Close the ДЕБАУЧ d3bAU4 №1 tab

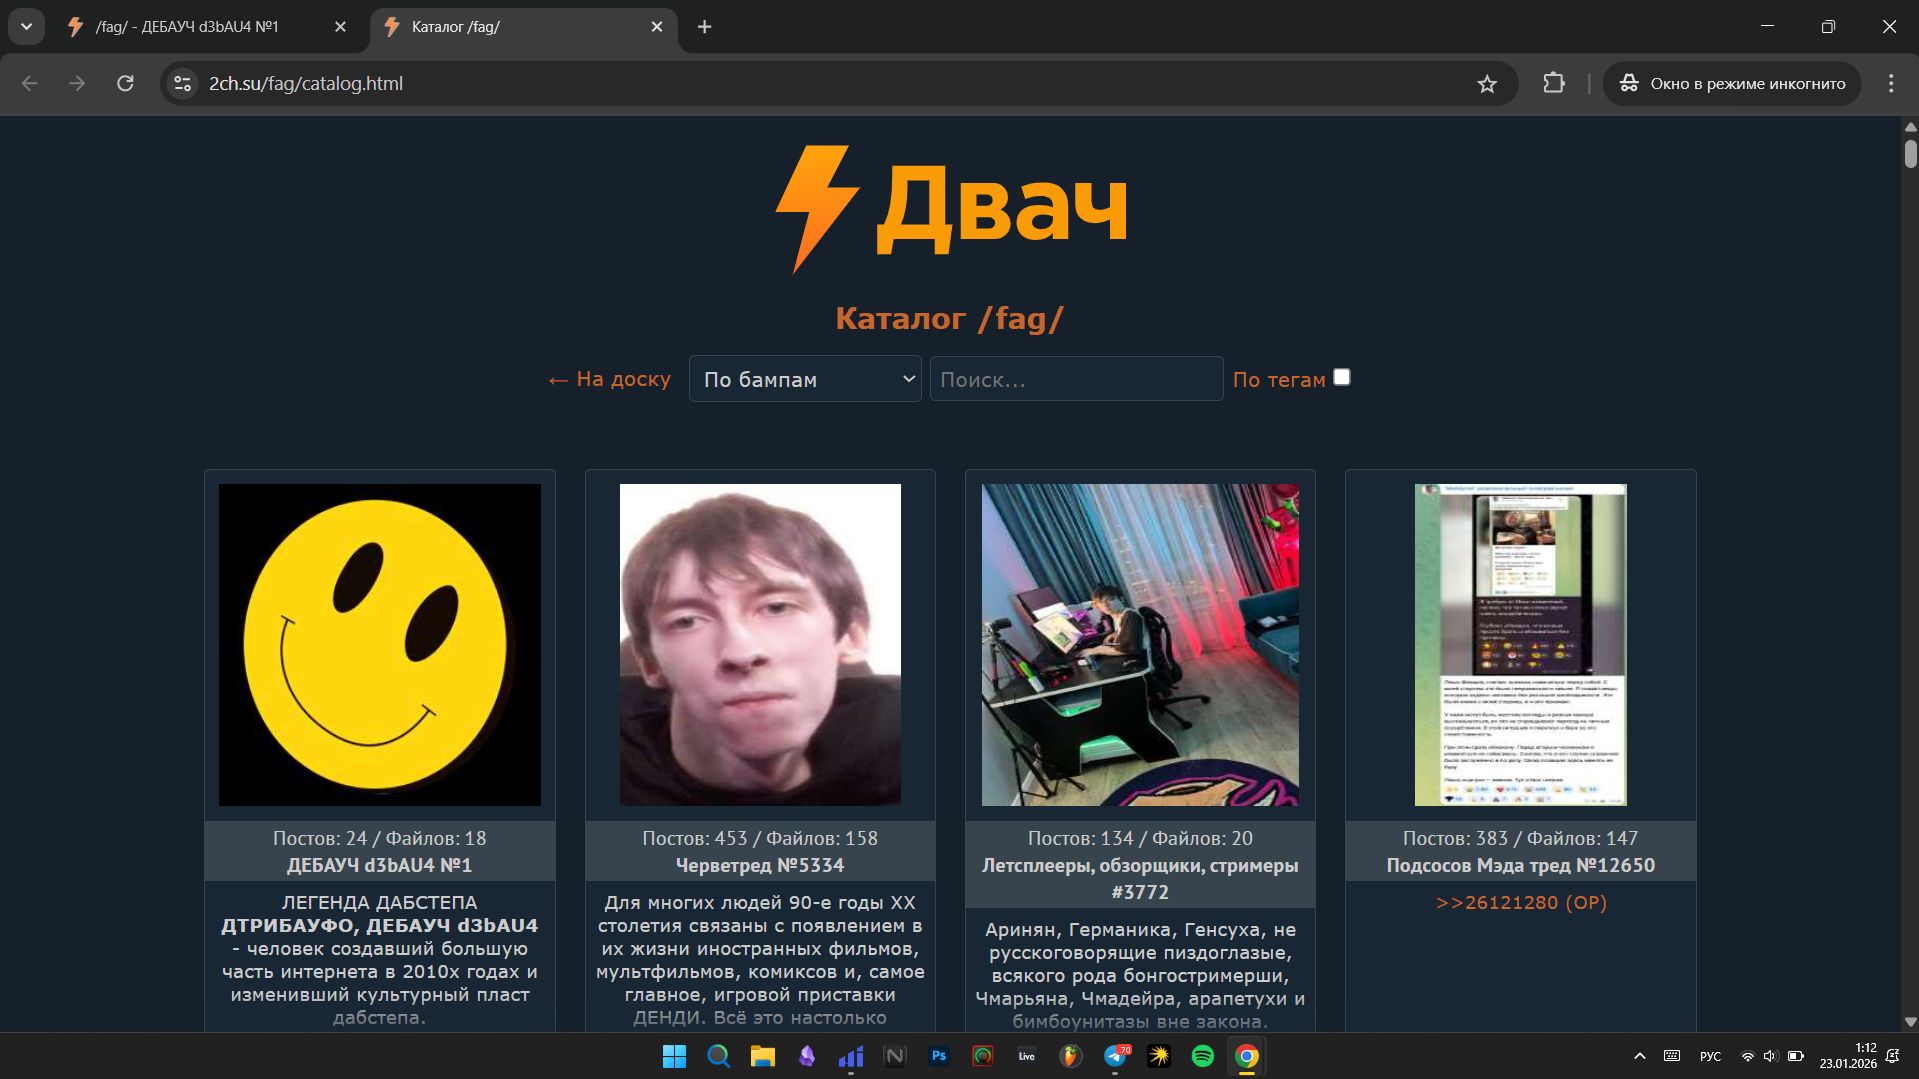point(340,27)
